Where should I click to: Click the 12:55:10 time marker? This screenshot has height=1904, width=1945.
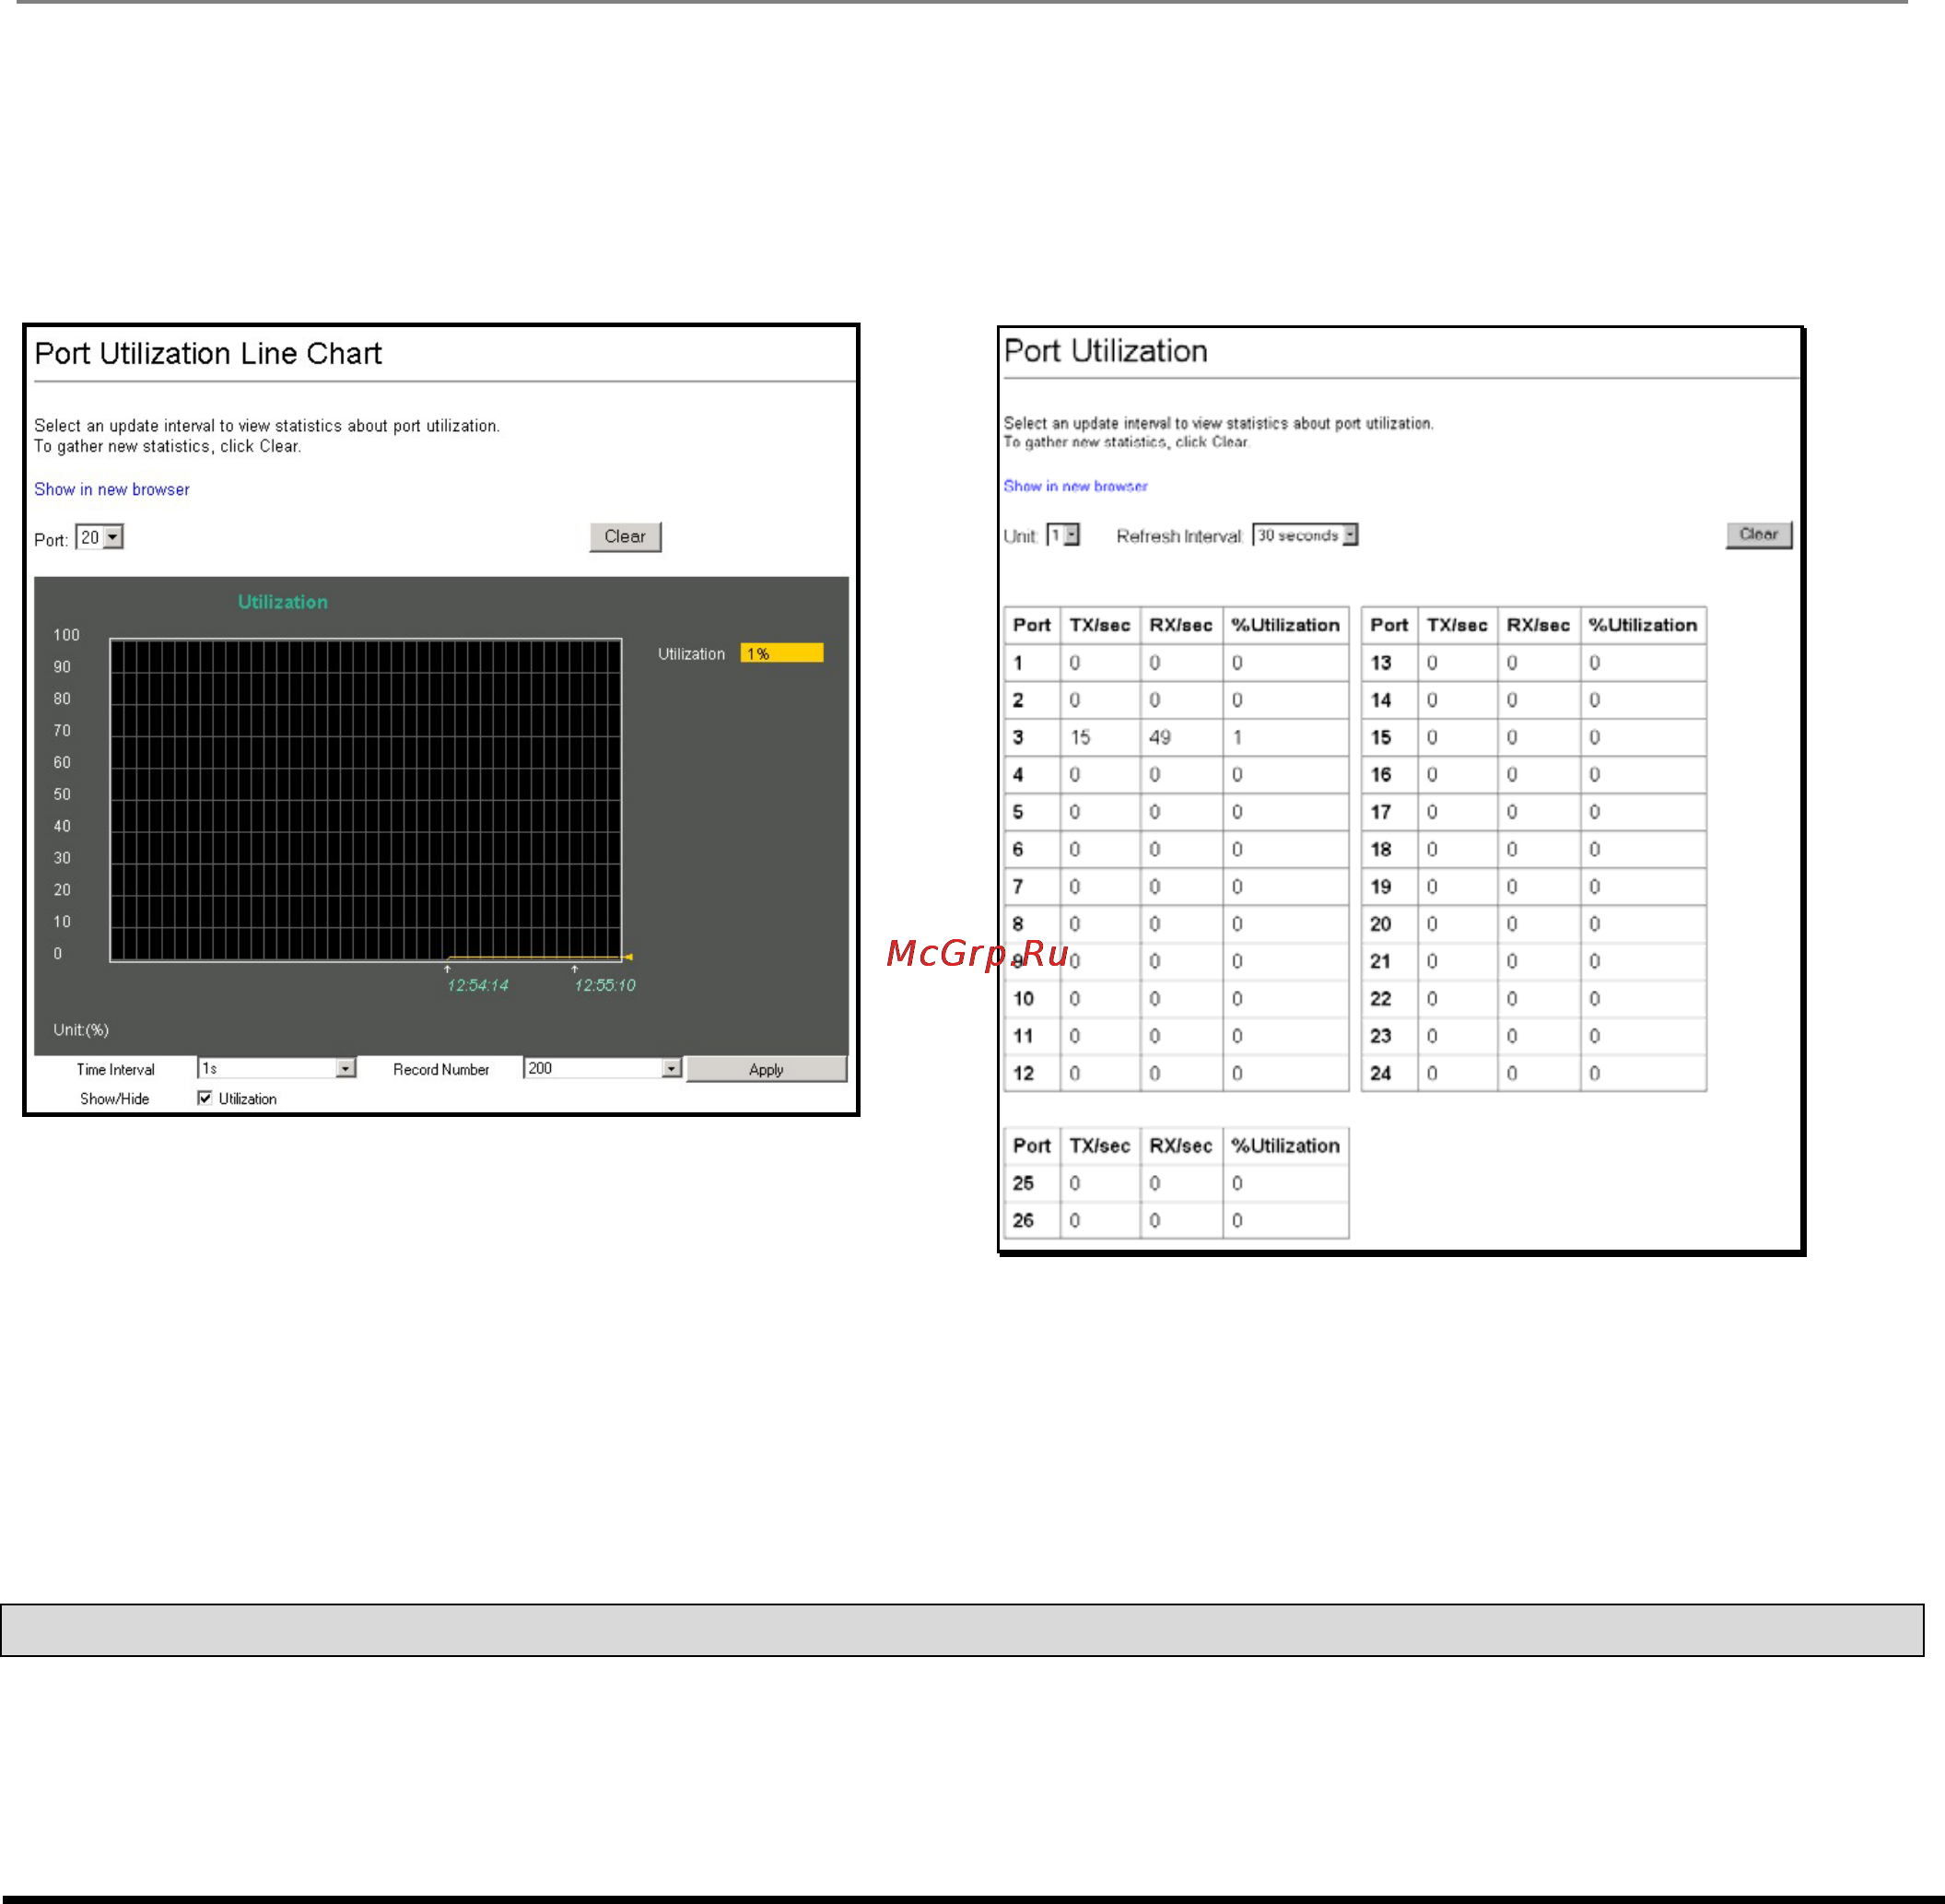click(604, 985)
